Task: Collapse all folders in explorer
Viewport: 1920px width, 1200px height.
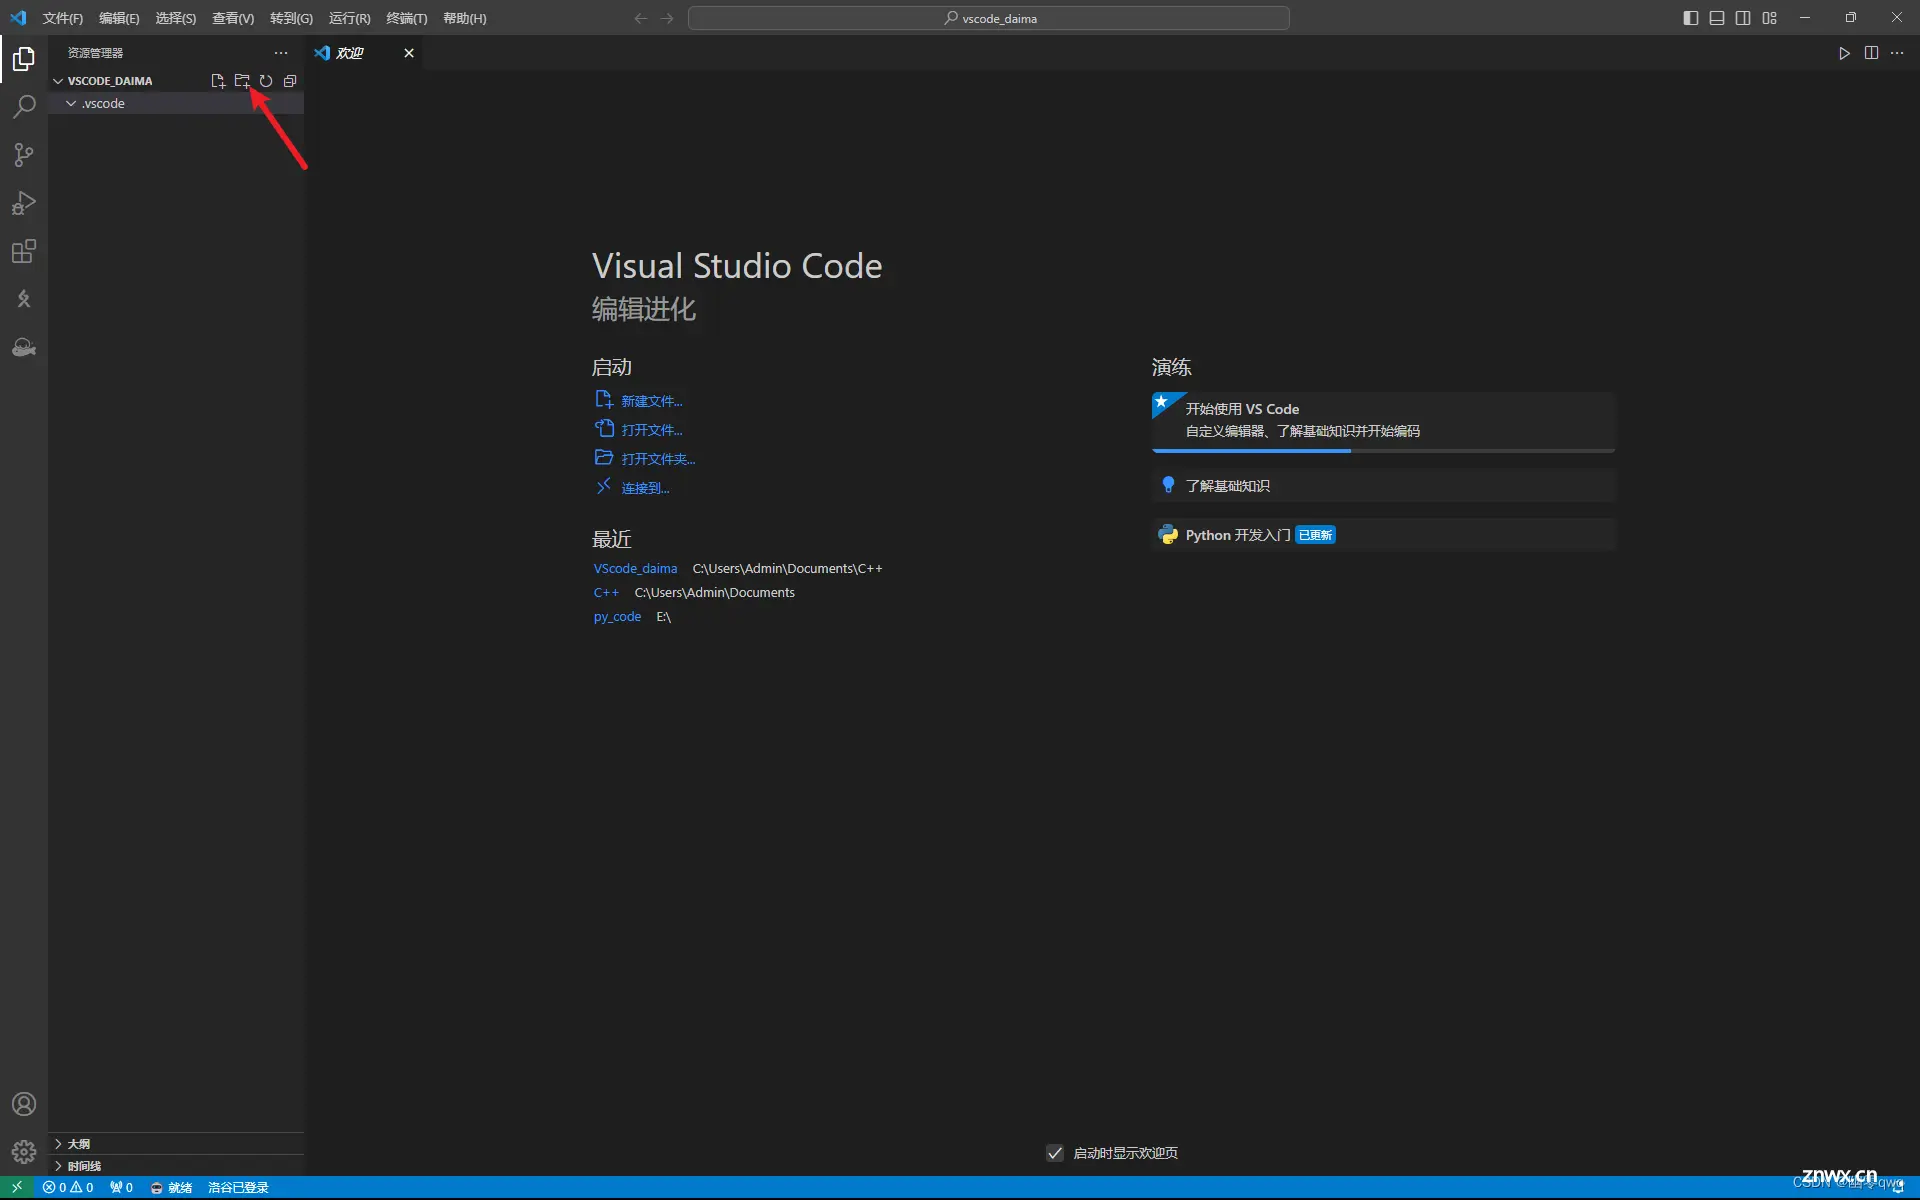Action: pyautogui.click(x=290, y=81)
